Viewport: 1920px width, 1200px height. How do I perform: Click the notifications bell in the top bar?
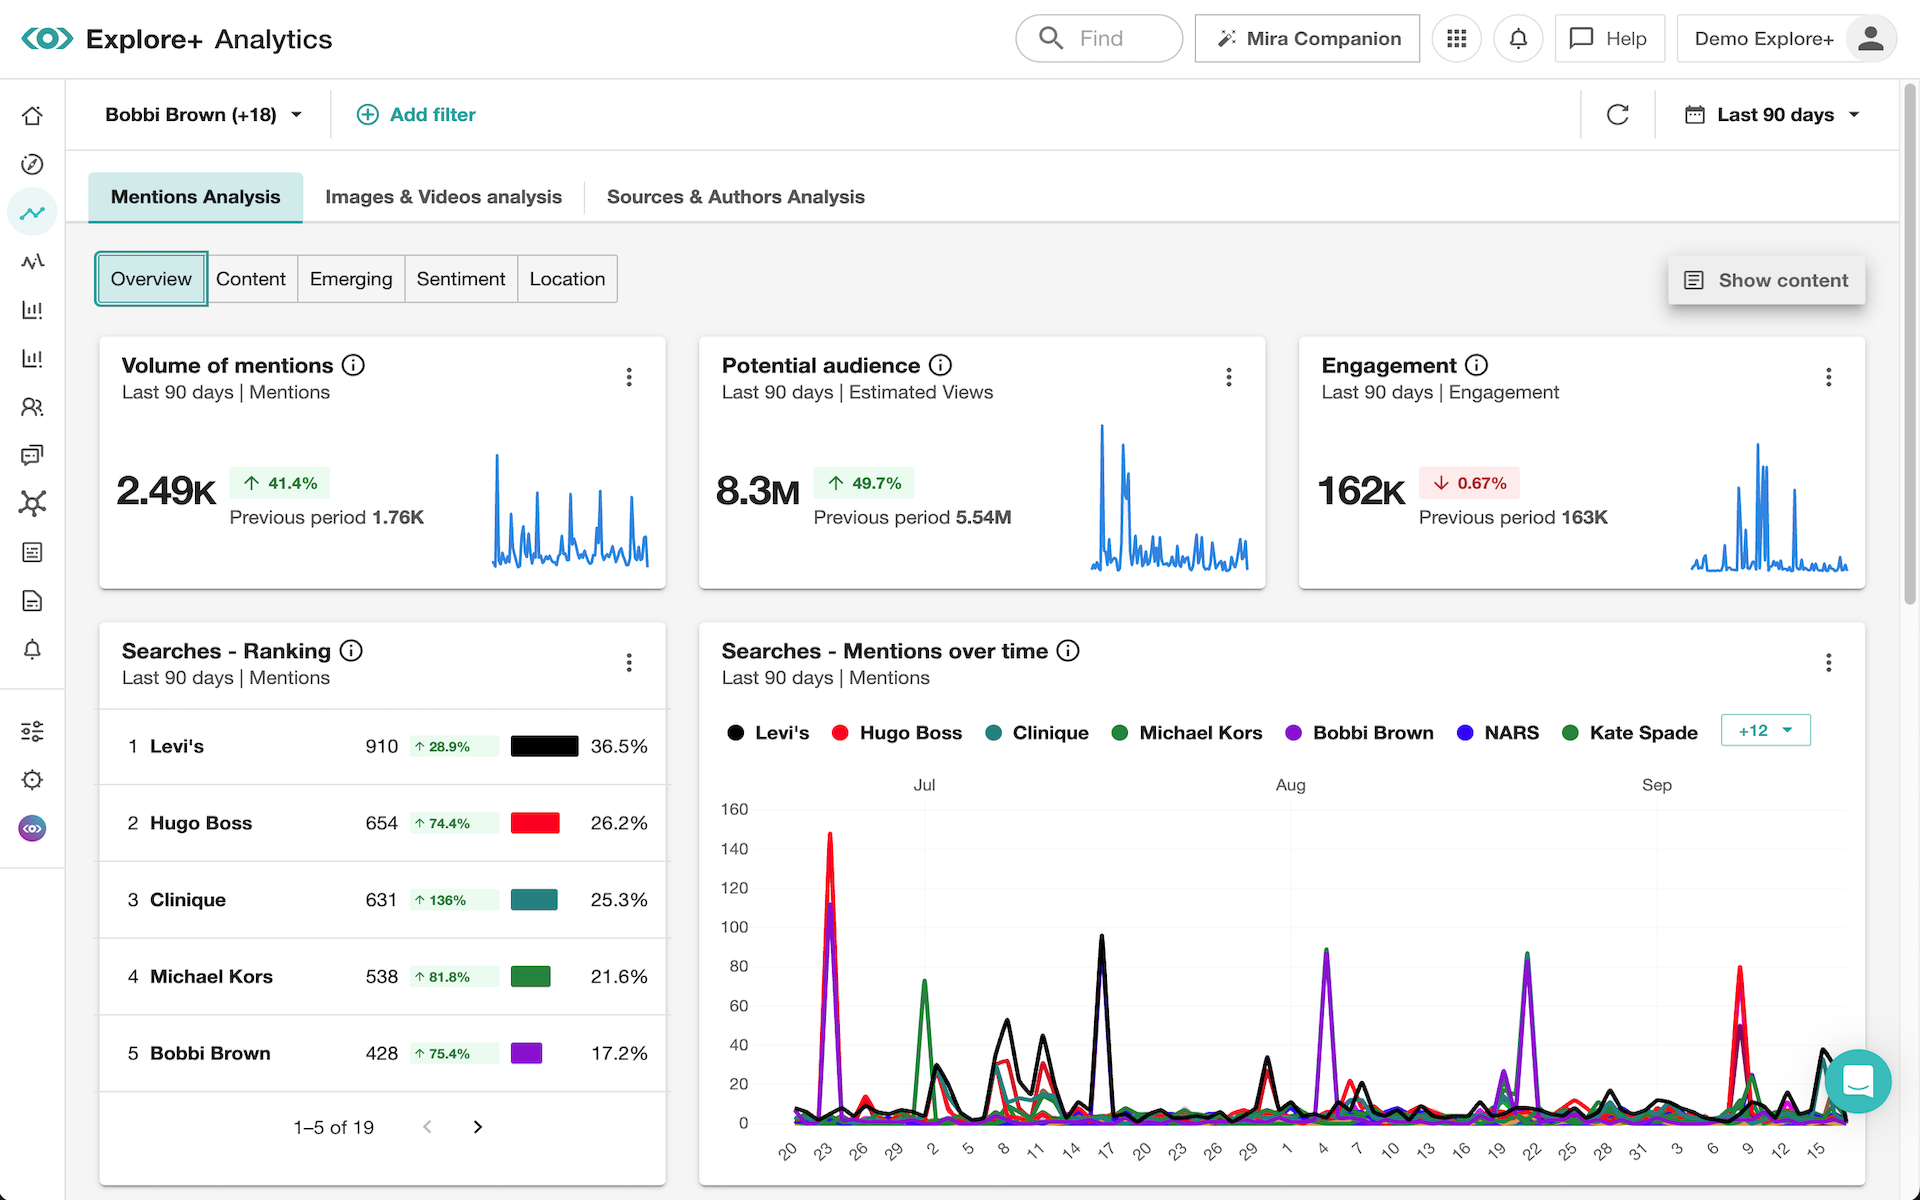(x=1517, y=39)
